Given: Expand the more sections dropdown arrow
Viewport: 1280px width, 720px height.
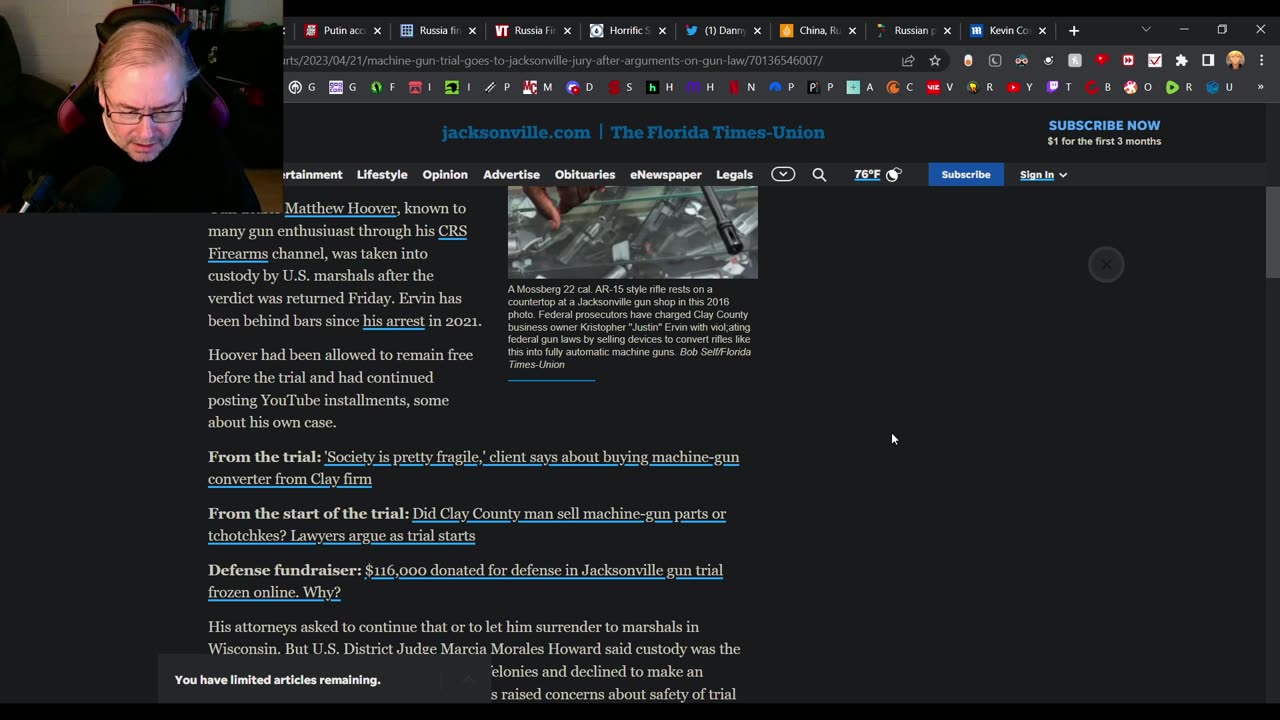Looking at the screenshot, I should tap(783, 174).
